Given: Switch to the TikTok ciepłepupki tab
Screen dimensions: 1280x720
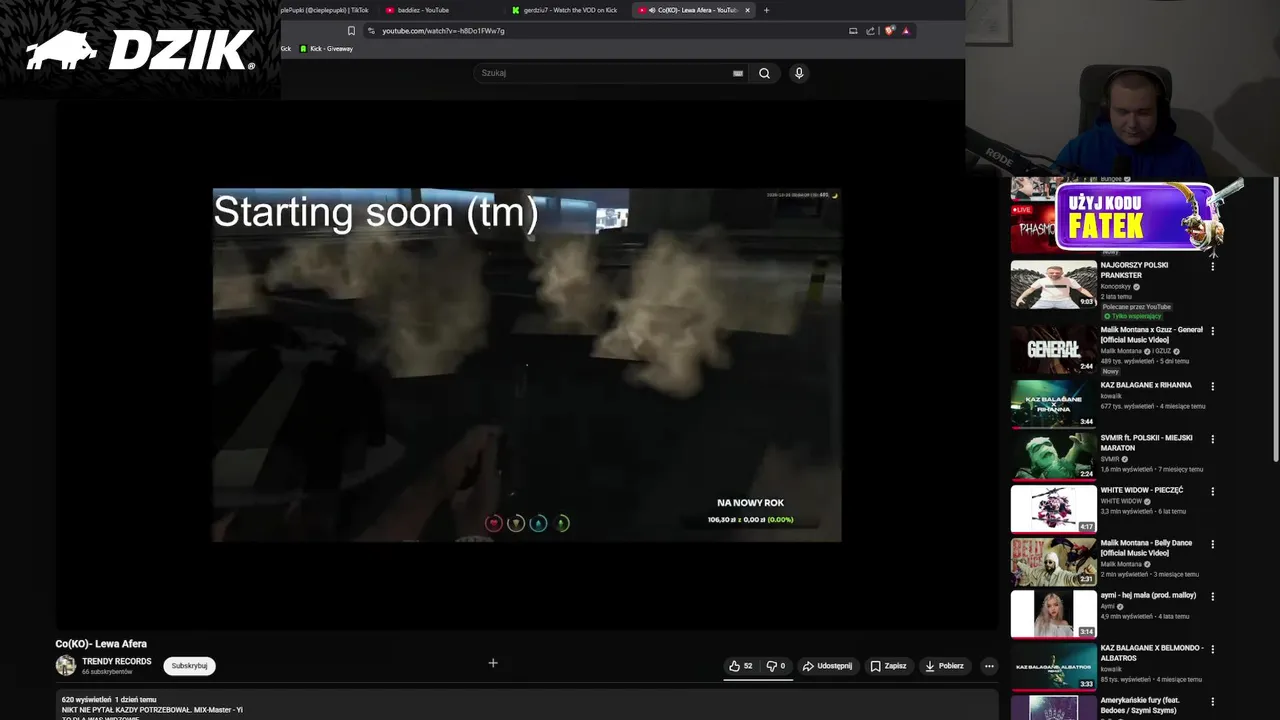Looking at the screenshot, I should click(x=324, y=10).
